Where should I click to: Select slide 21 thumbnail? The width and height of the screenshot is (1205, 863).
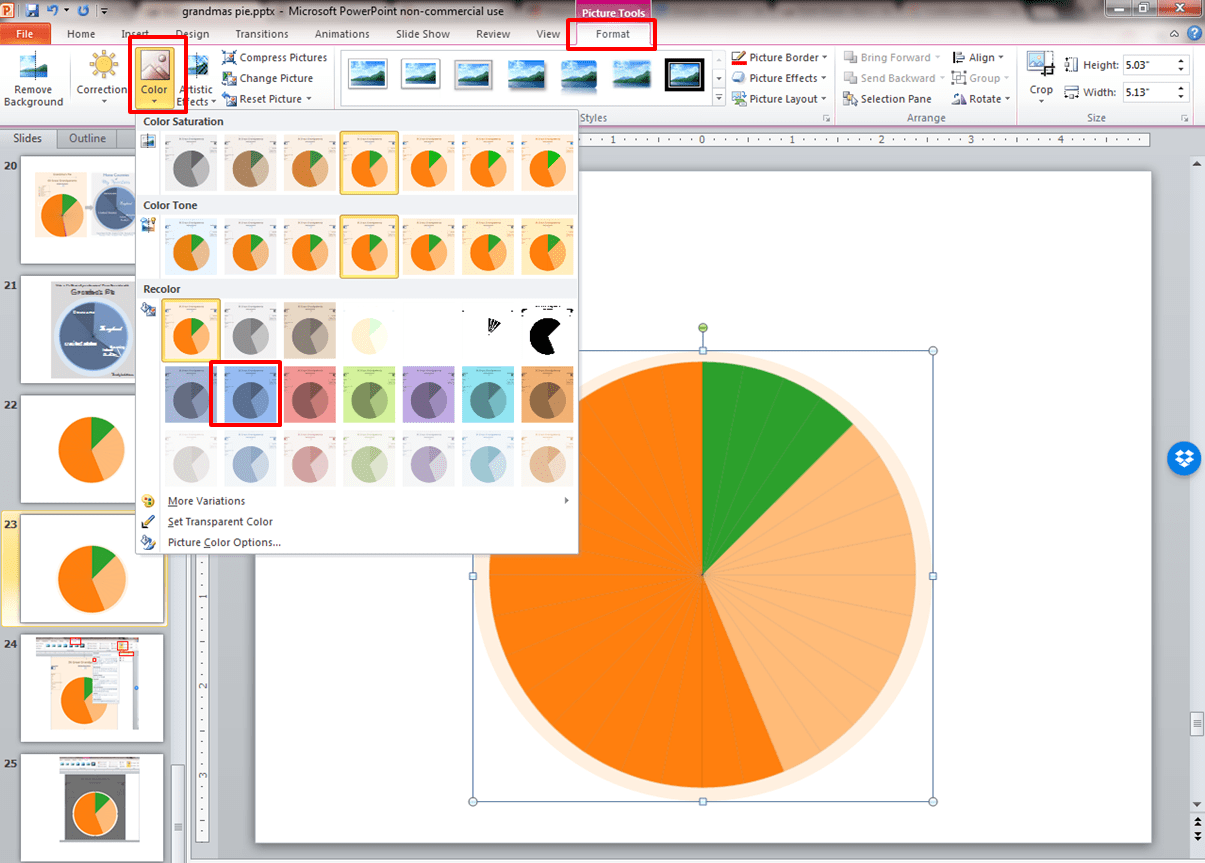(x=92, y=329)
